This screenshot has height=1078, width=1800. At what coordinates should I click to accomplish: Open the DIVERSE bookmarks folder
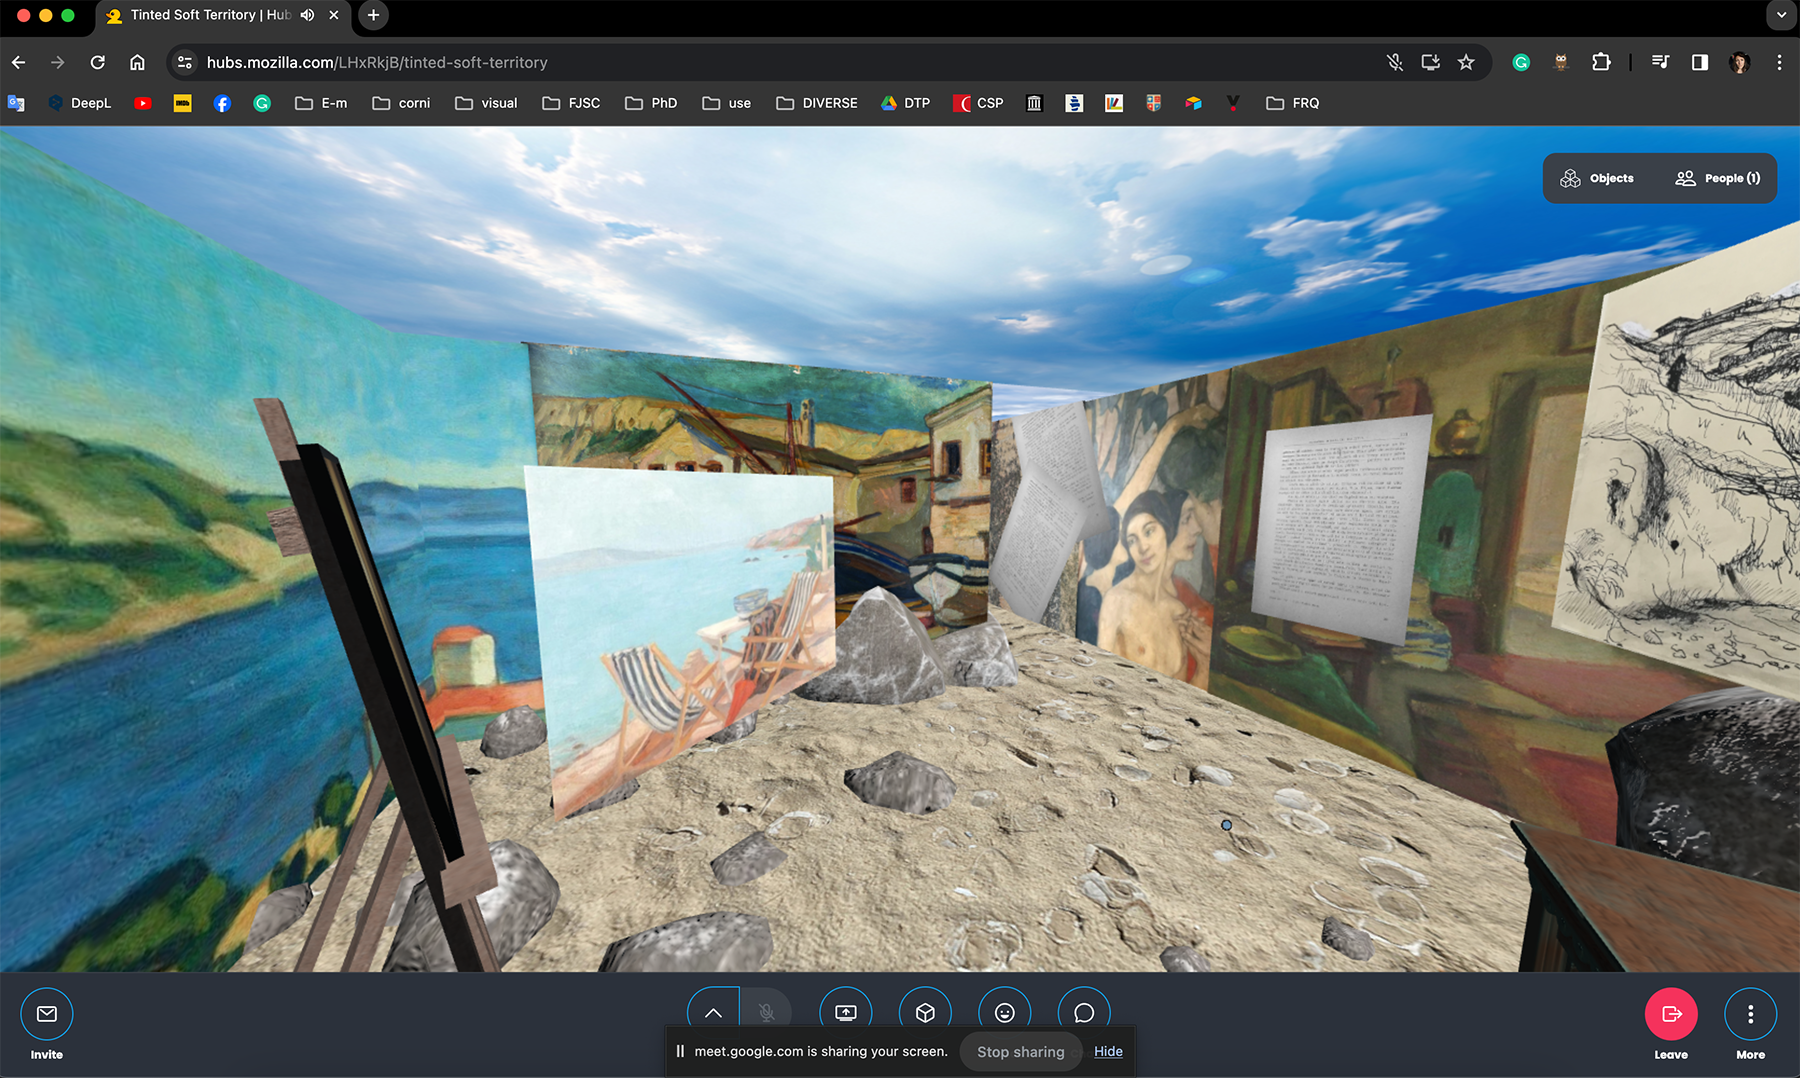click(x=817, y=103)
